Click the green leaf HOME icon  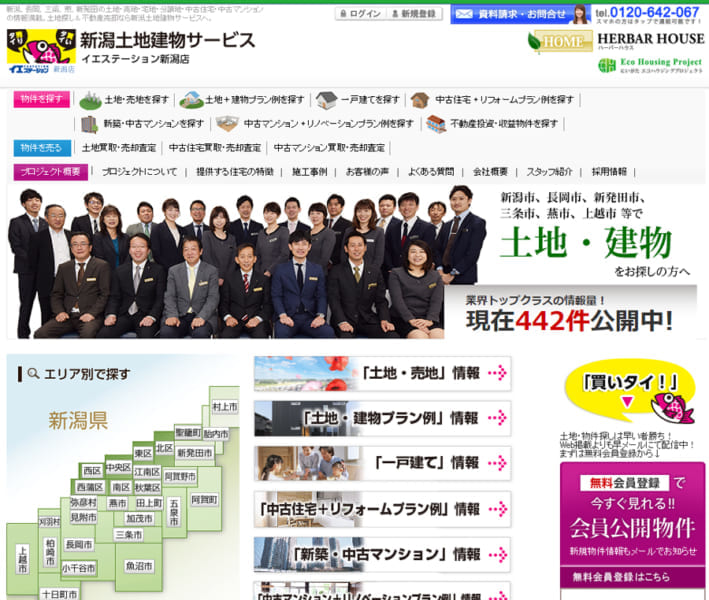pyautogui.click(x=560, y=42)
